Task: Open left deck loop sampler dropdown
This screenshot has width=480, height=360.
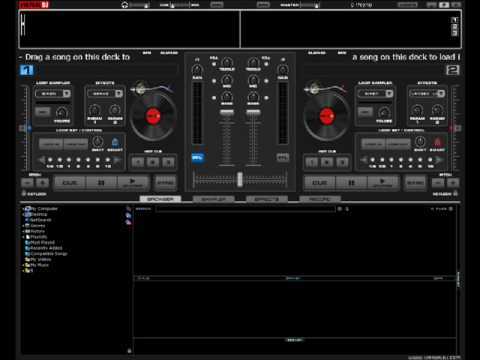Action: [x=67, y=94]
